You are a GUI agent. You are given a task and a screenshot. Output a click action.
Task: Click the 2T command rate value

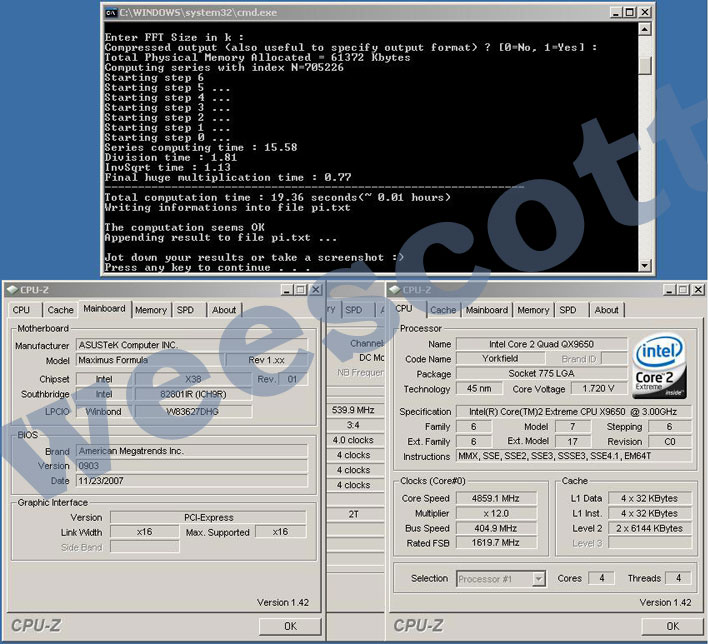coord(353,514)
